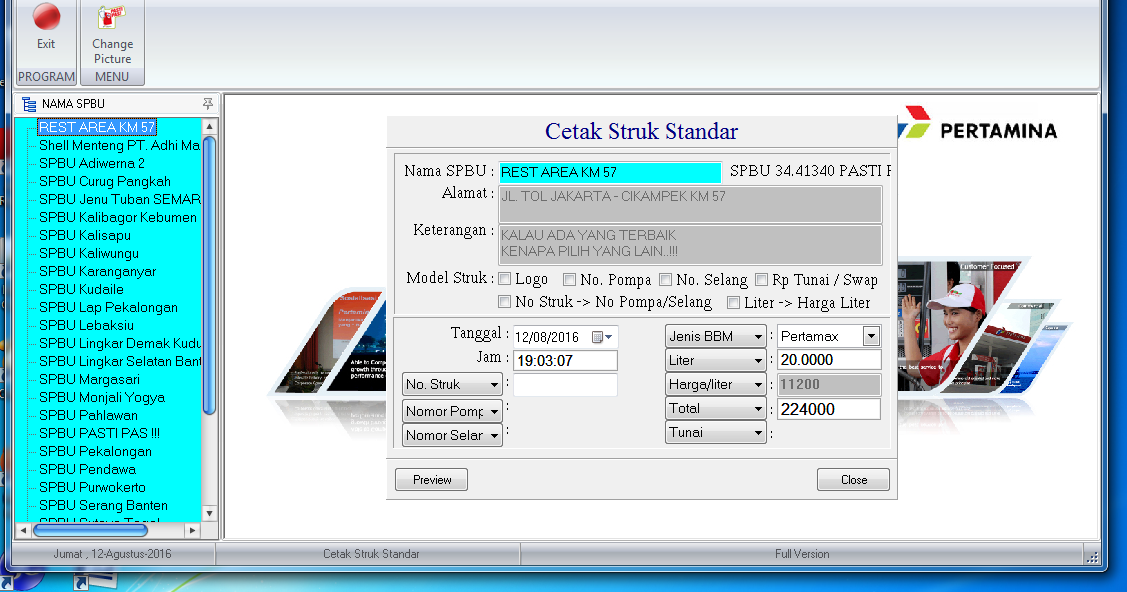Select REST AREA KM 57 in tree
The image size is (1127, 592).
coord(97,127)
